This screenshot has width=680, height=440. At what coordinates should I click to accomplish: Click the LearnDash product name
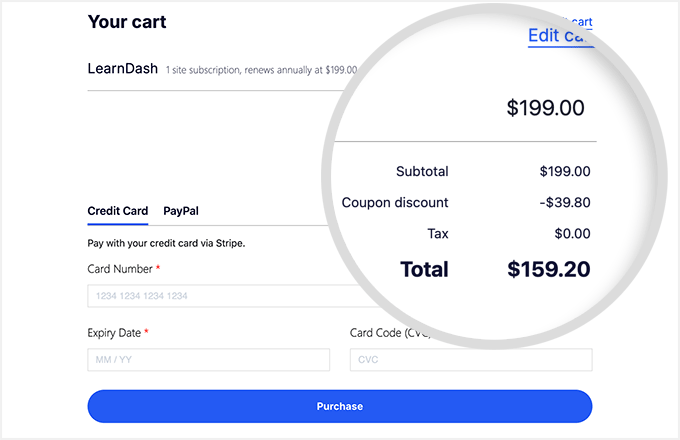click(123, 70)
